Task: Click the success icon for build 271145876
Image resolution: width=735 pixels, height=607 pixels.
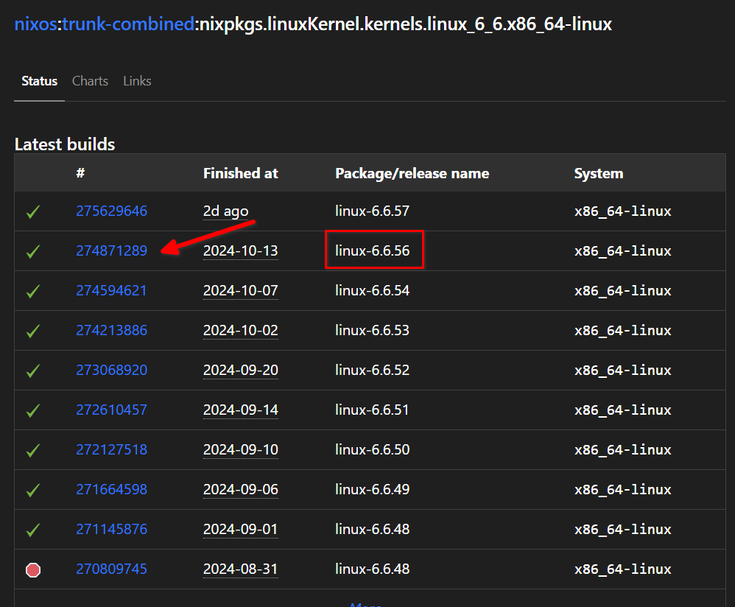Action: (33, 531)
